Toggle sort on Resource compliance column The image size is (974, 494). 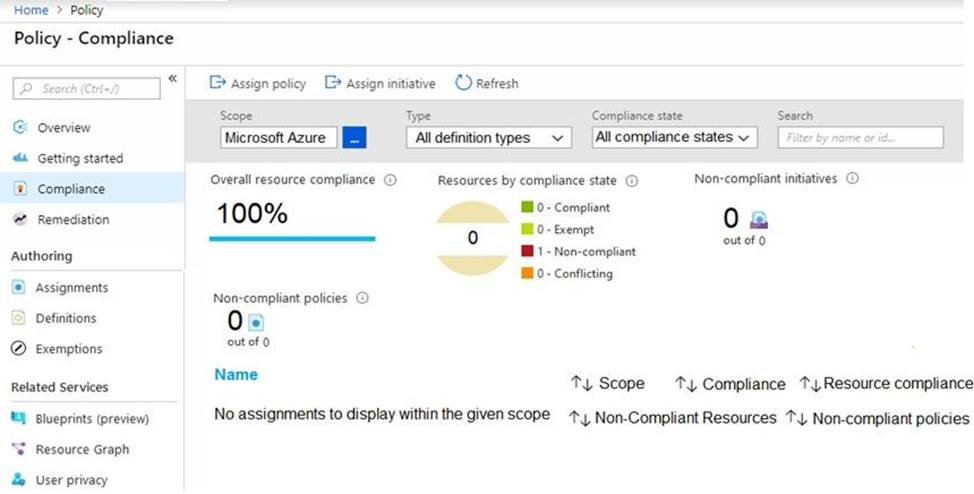click(885, 384)
